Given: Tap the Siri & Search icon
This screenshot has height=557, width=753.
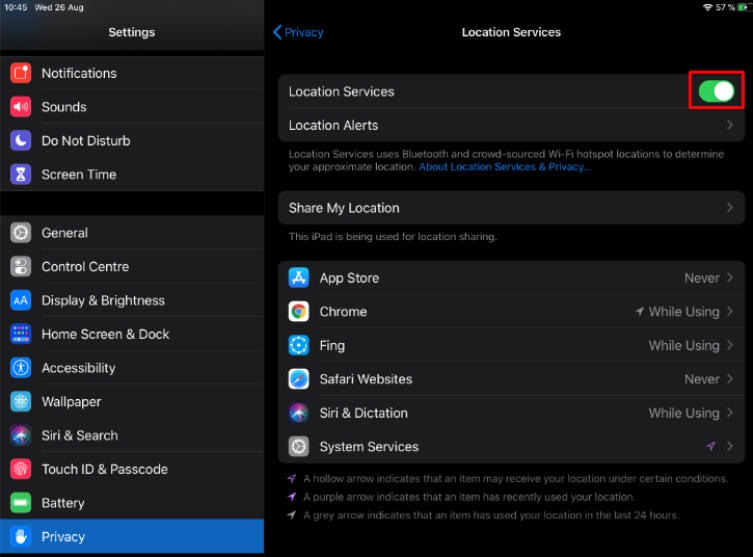Looking at the screenshot, I should click(x=21, y=436).
